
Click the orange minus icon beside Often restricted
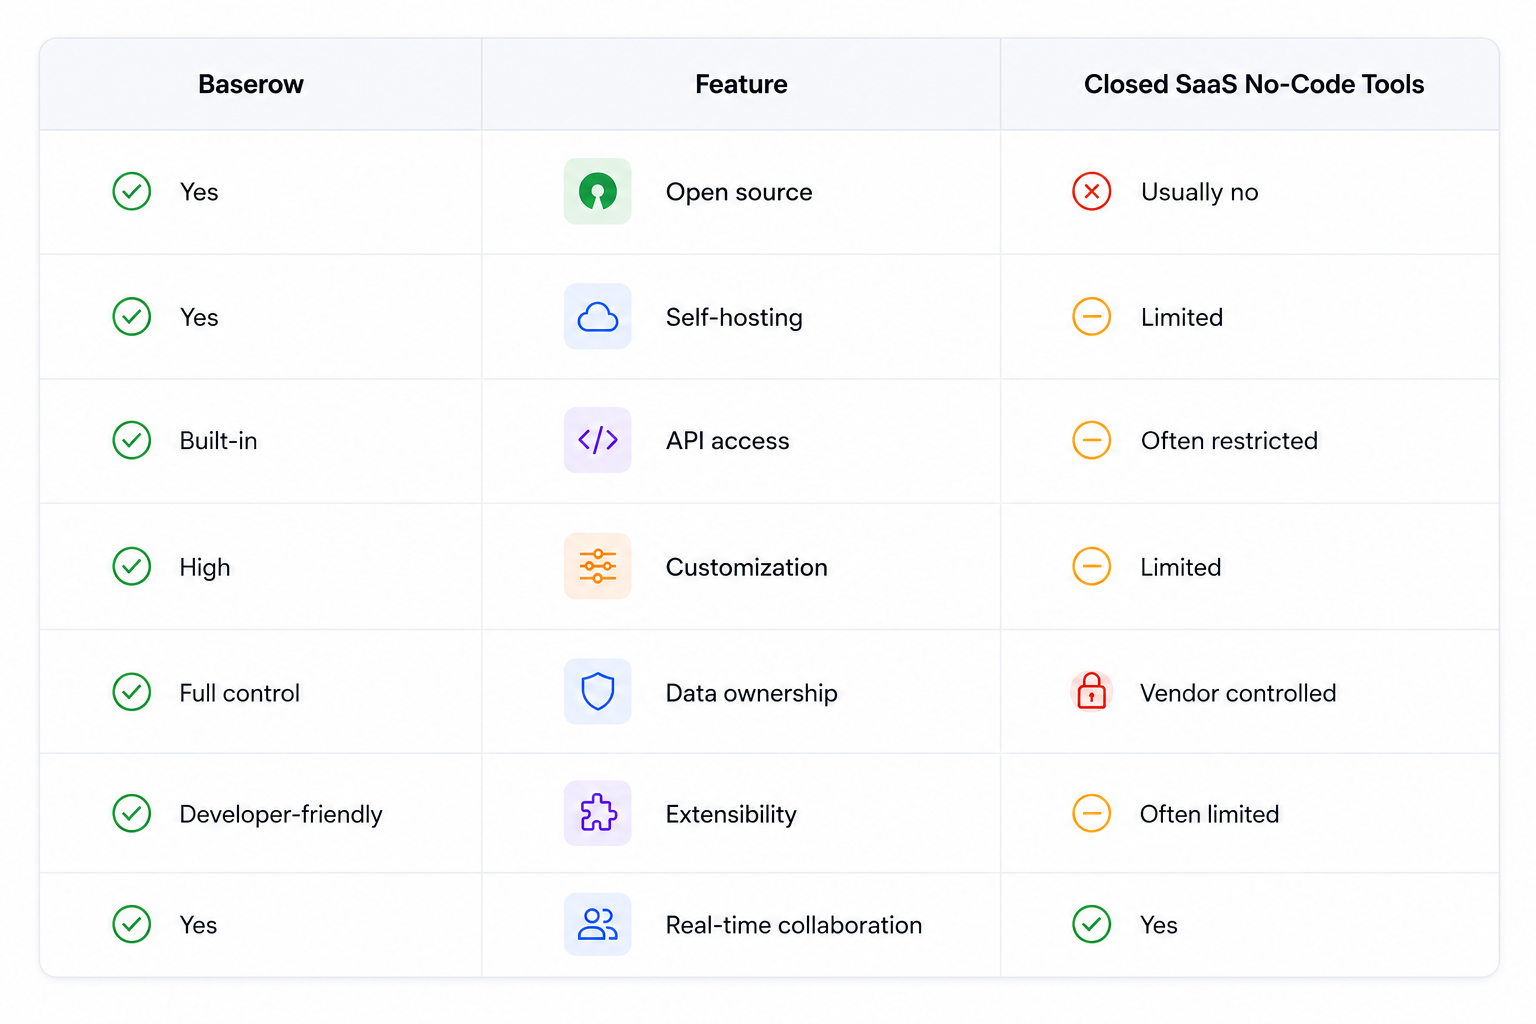(1092, 440)
